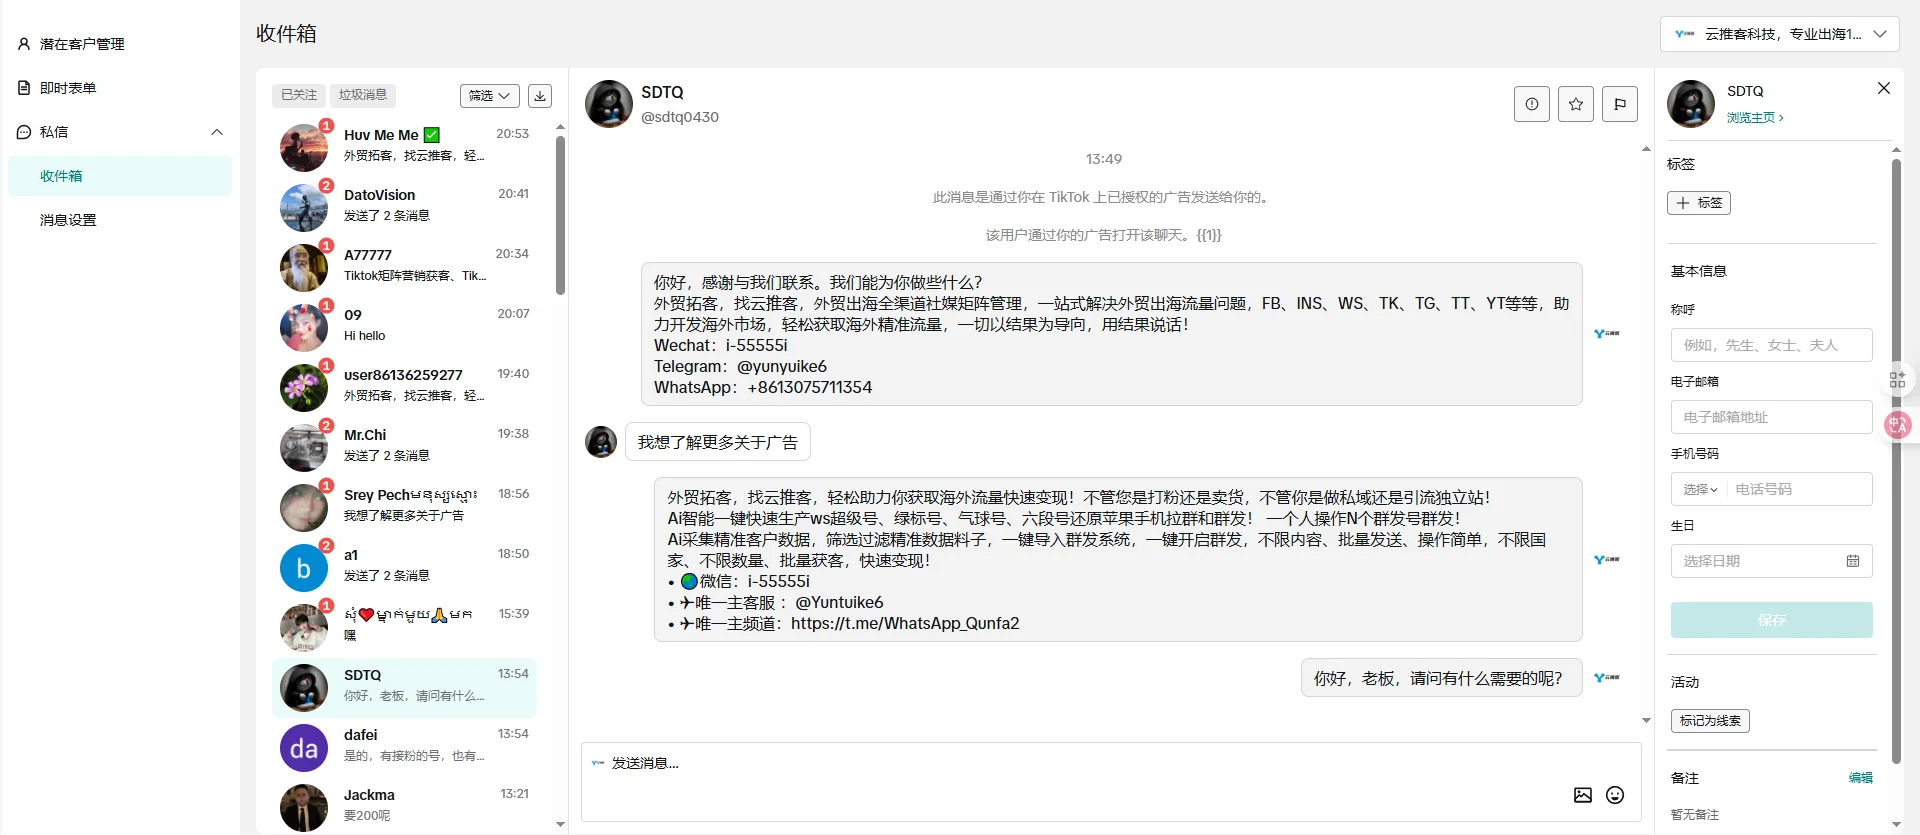Open the Jackma conversation
This screenshot has width=1920, height=835.
405,807
